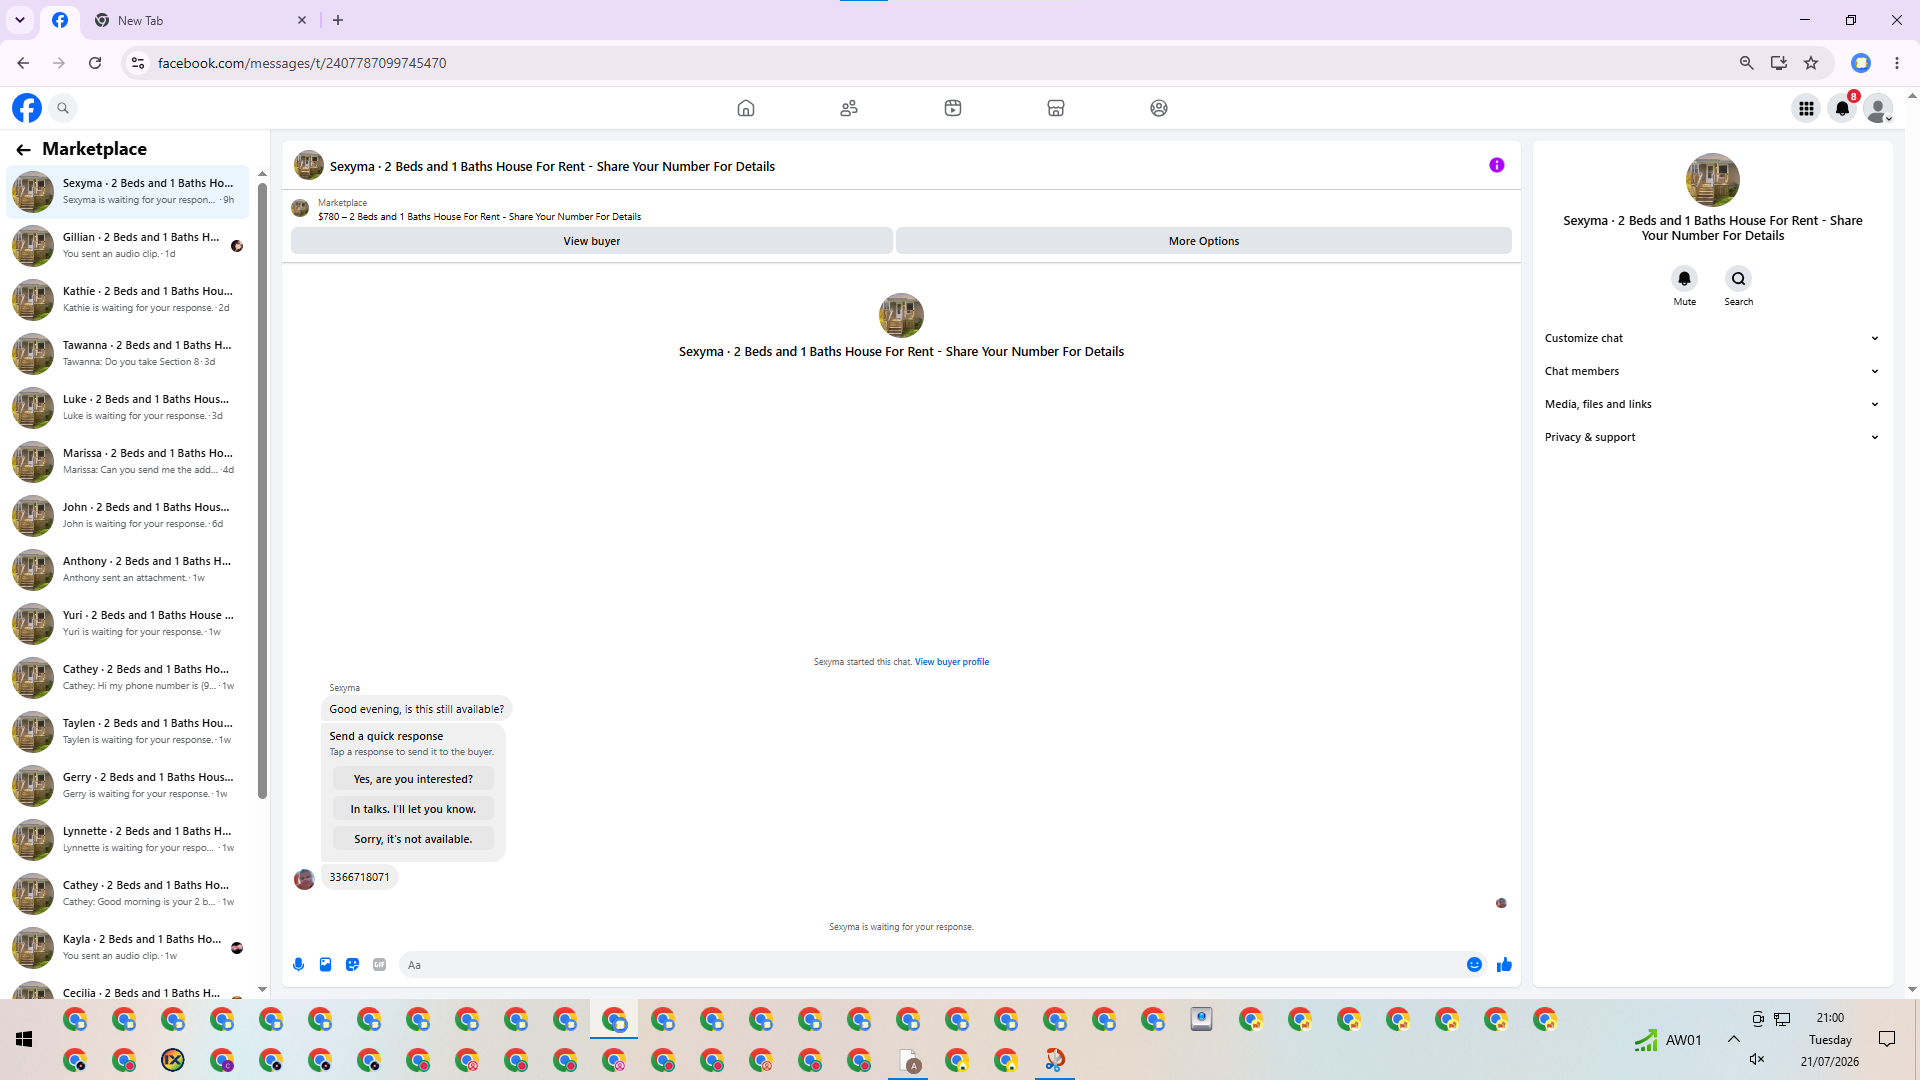Open the notifications bell with badge
Screen dimensions: 1920x1080
1842,108
